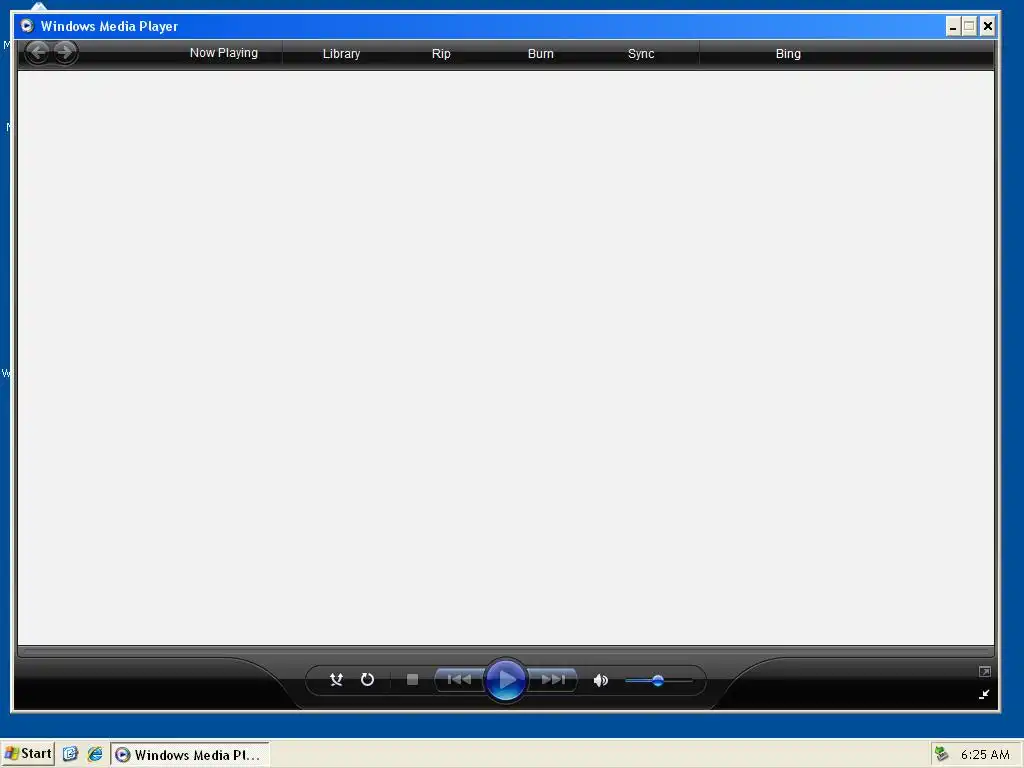This screenshot has width=1024, height=768.
Task: Open the Burn tab
Action: click(541, 54)
